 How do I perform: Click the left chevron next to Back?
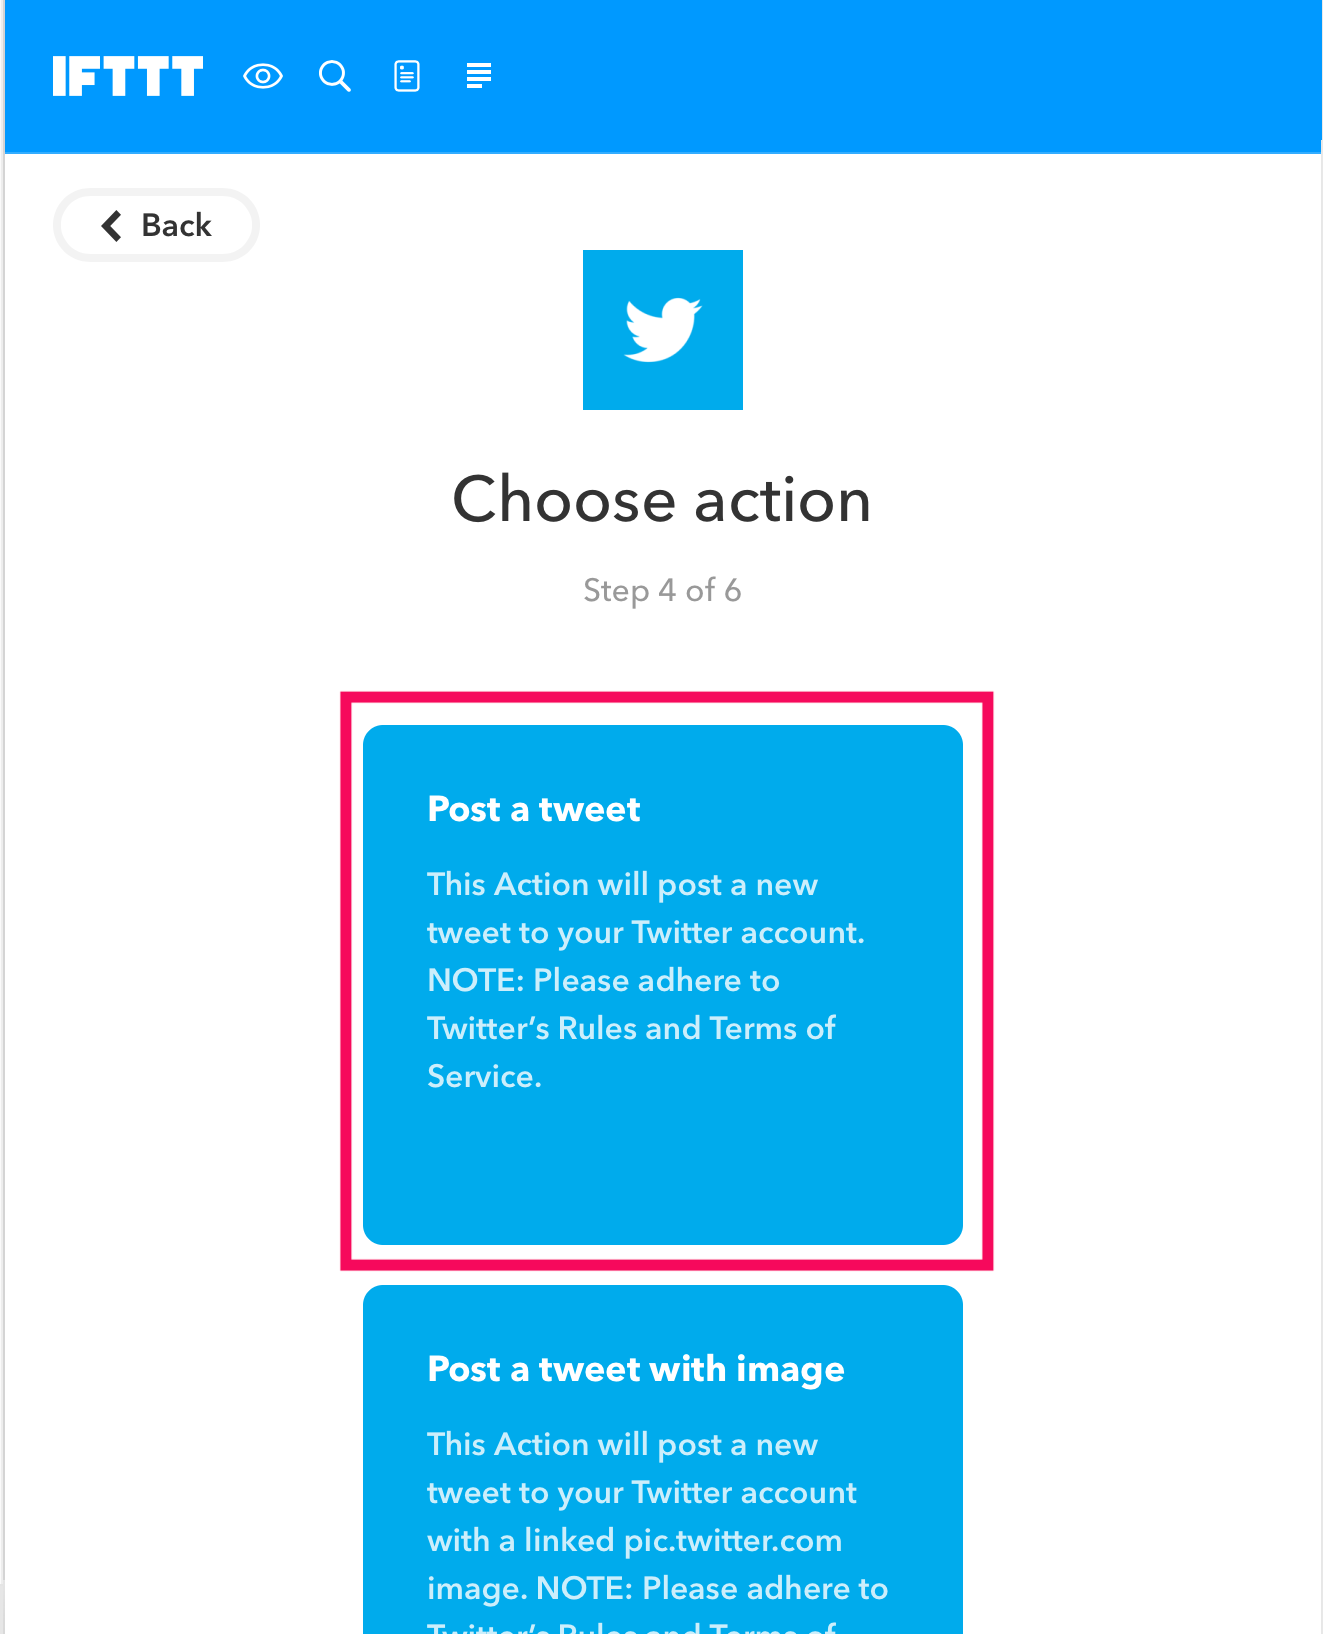pyautogui.click(x=112, y=225)
